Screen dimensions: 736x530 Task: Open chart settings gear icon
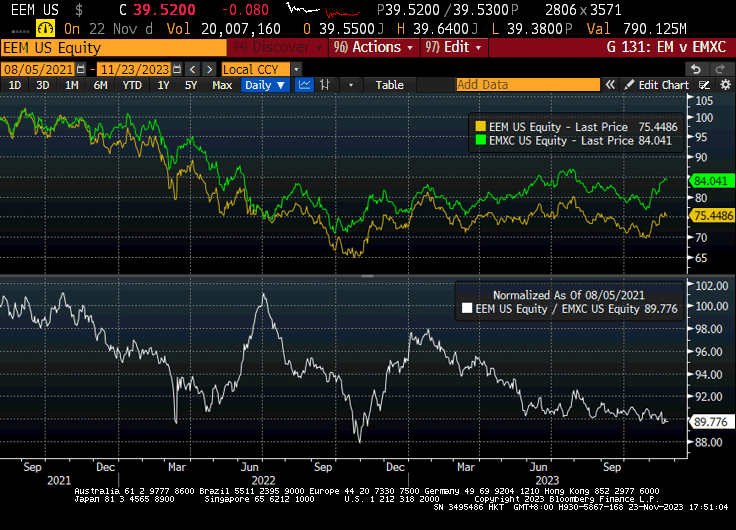pos(726,85)
